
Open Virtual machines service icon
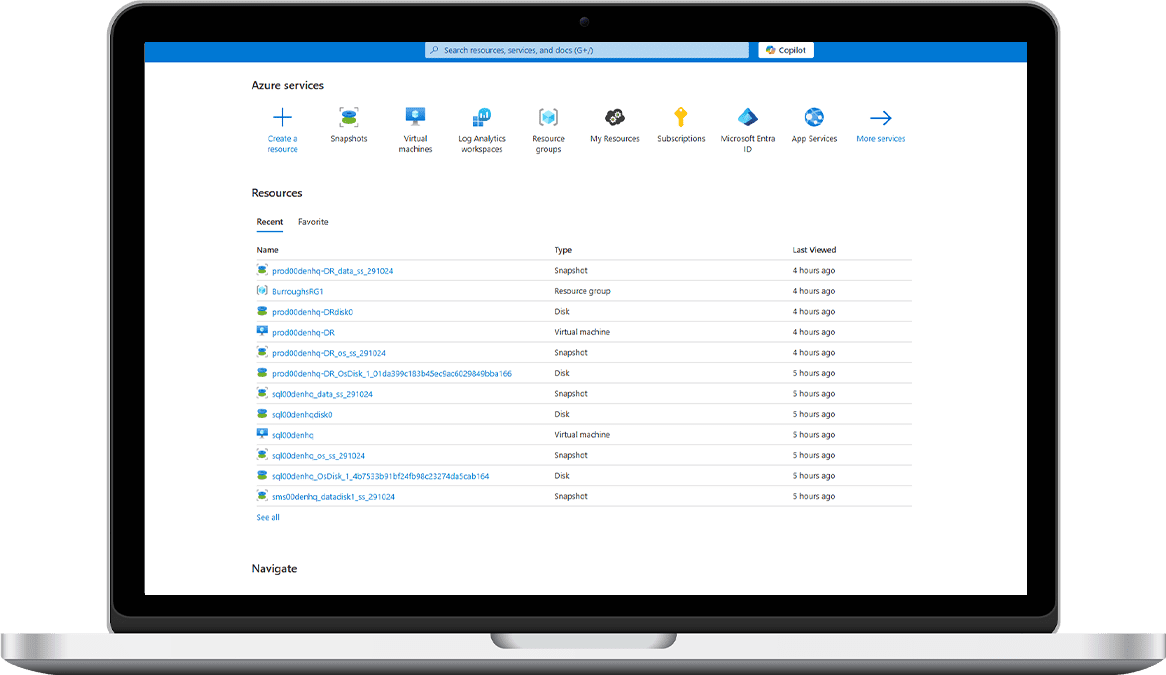415,118
